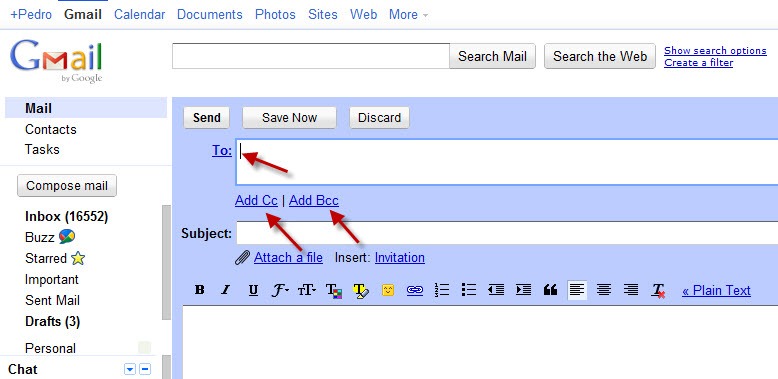Open the text color picker
This screenshot has height=379, width=778.
[x=334, y=291]
